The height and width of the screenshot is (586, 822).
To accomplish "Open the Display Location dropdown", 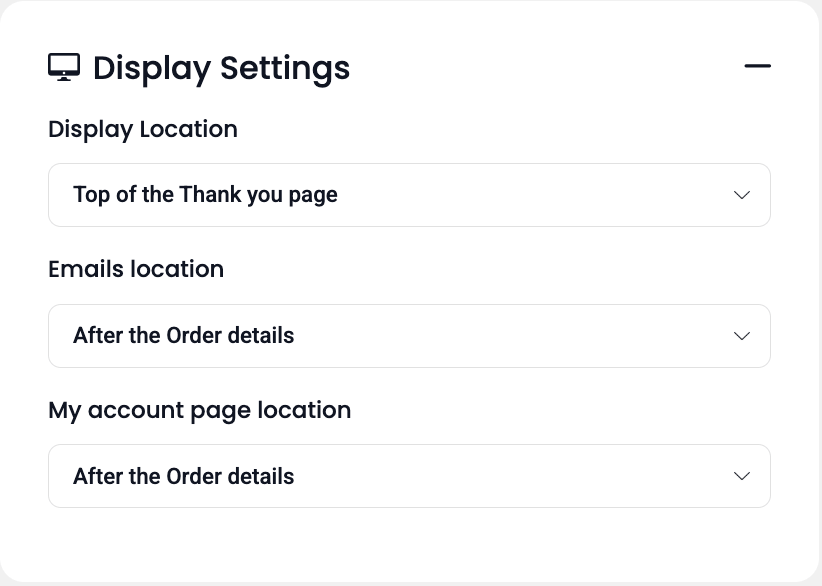I will pos(409,195).
